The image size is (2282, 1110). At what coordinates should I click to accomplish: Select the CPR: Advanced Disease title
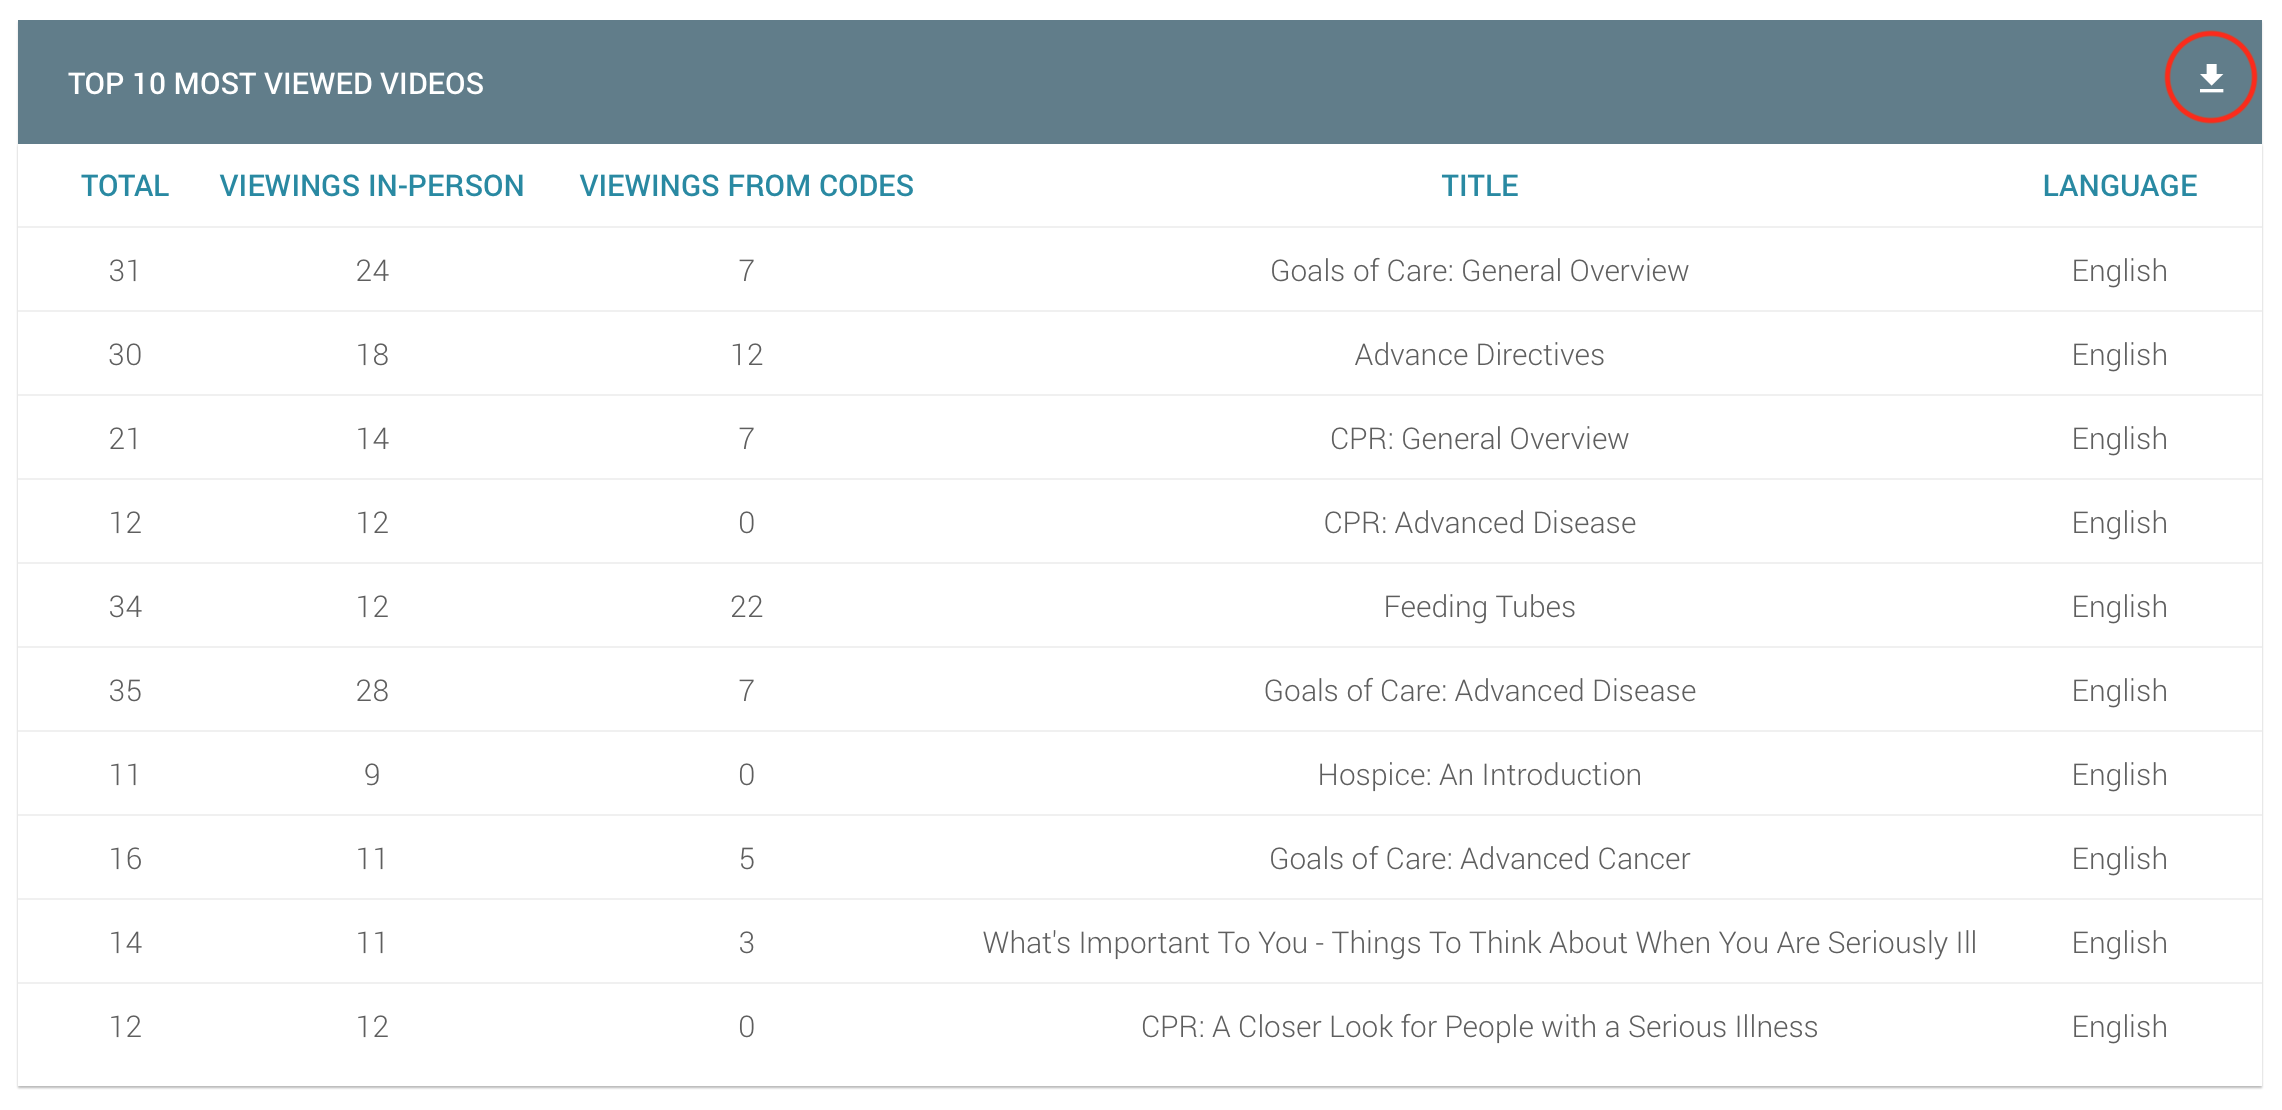pyautogui.click(x=1479, y=523)
